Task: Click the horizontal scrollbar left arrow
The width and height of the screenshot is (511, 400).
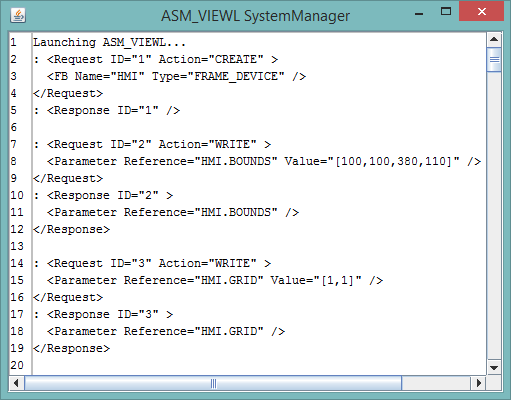Action: 16,383
